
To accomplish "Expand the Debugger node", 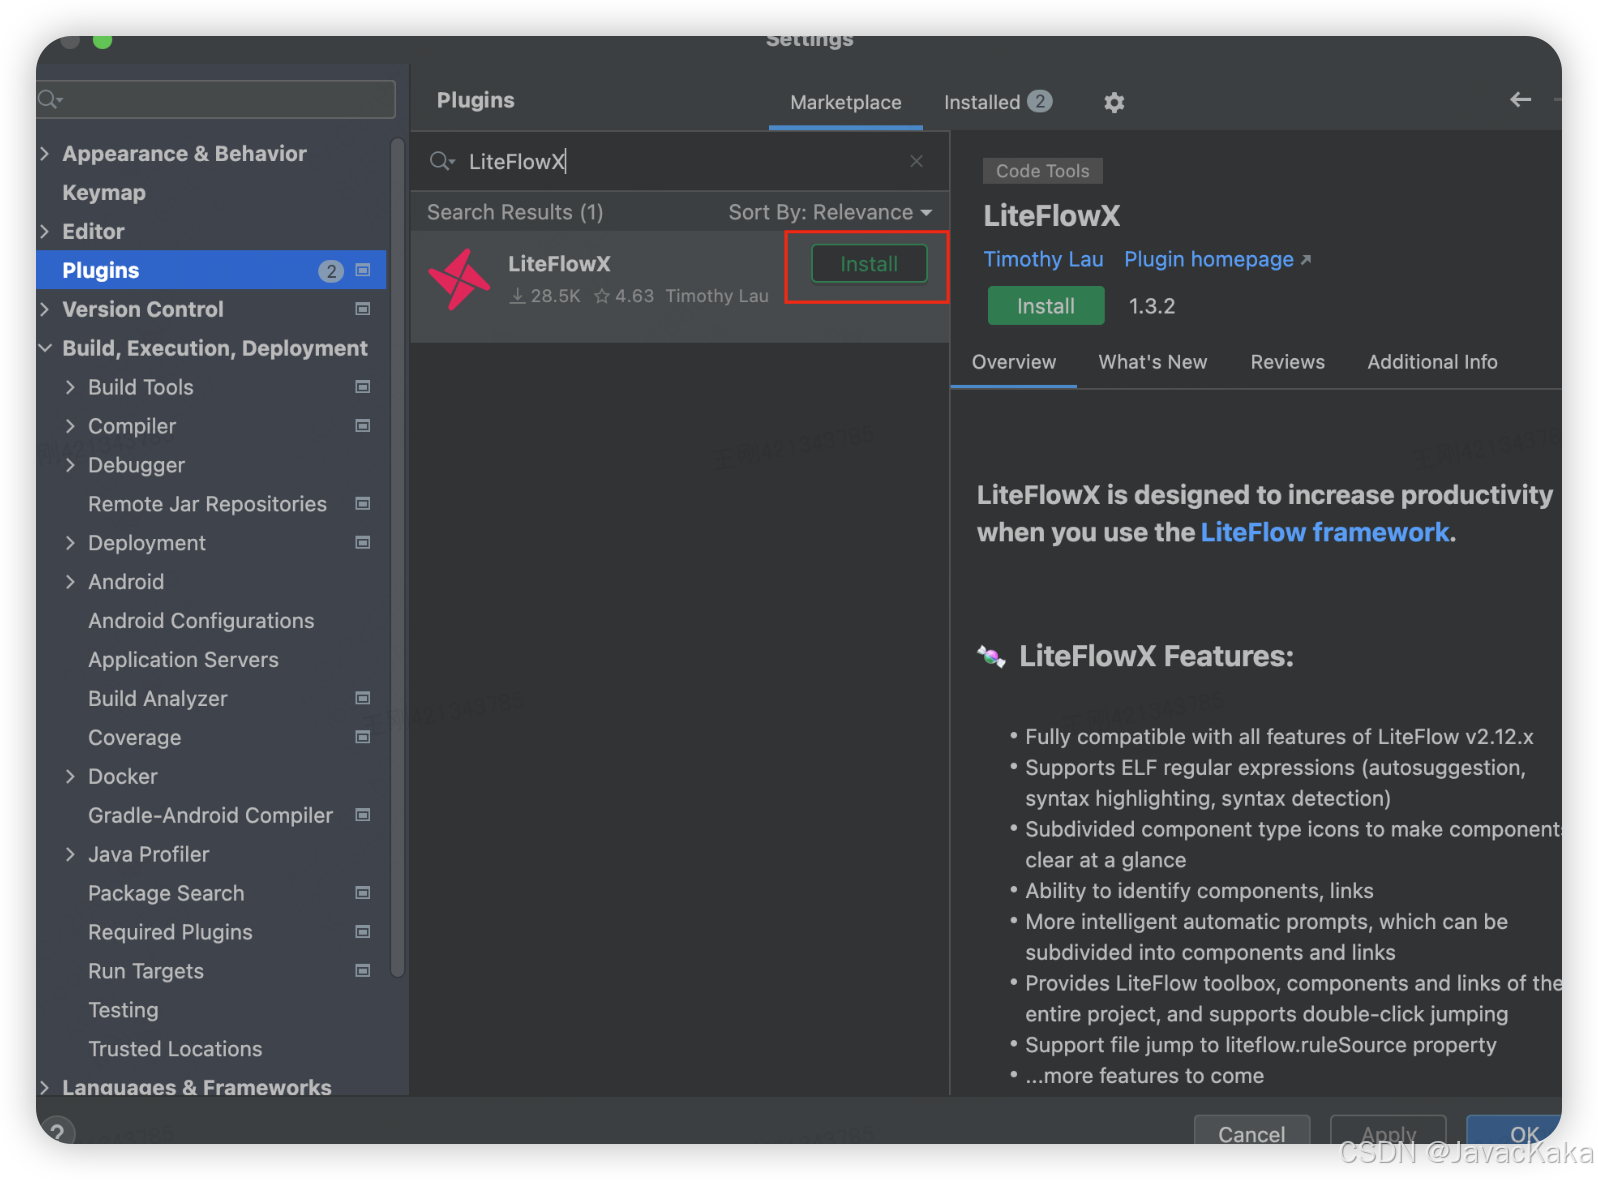I will [x=70, y=465].
